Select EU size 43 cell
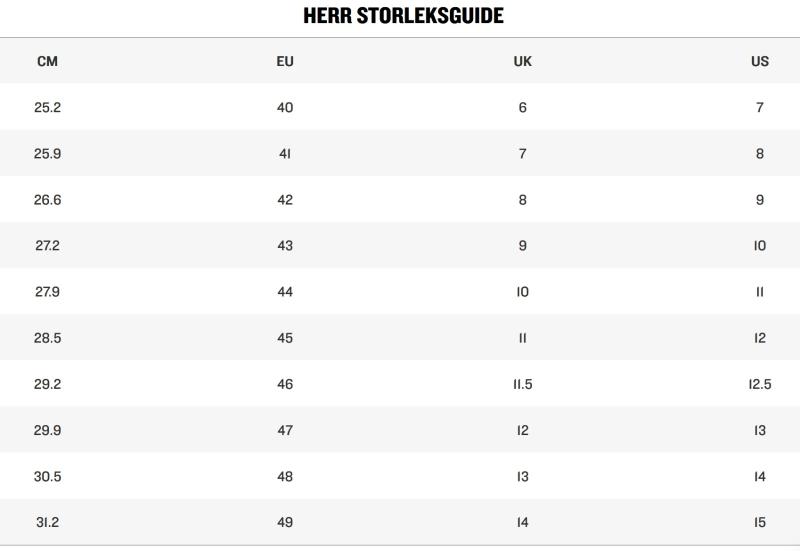Image resolution: width=800 pixels, height=551 pixels. pyautogui.click(x=285, y=246)
